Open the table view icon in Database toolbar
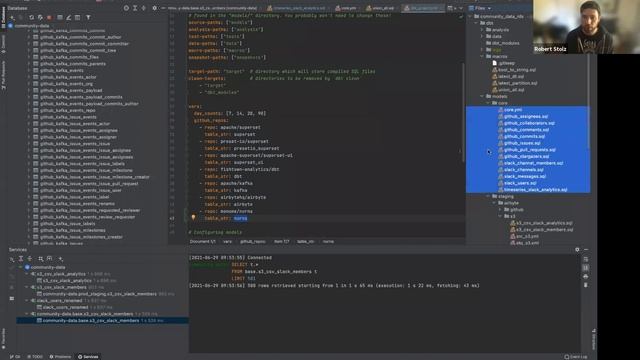This screenshot has height=360, width=640. [60, 18]
